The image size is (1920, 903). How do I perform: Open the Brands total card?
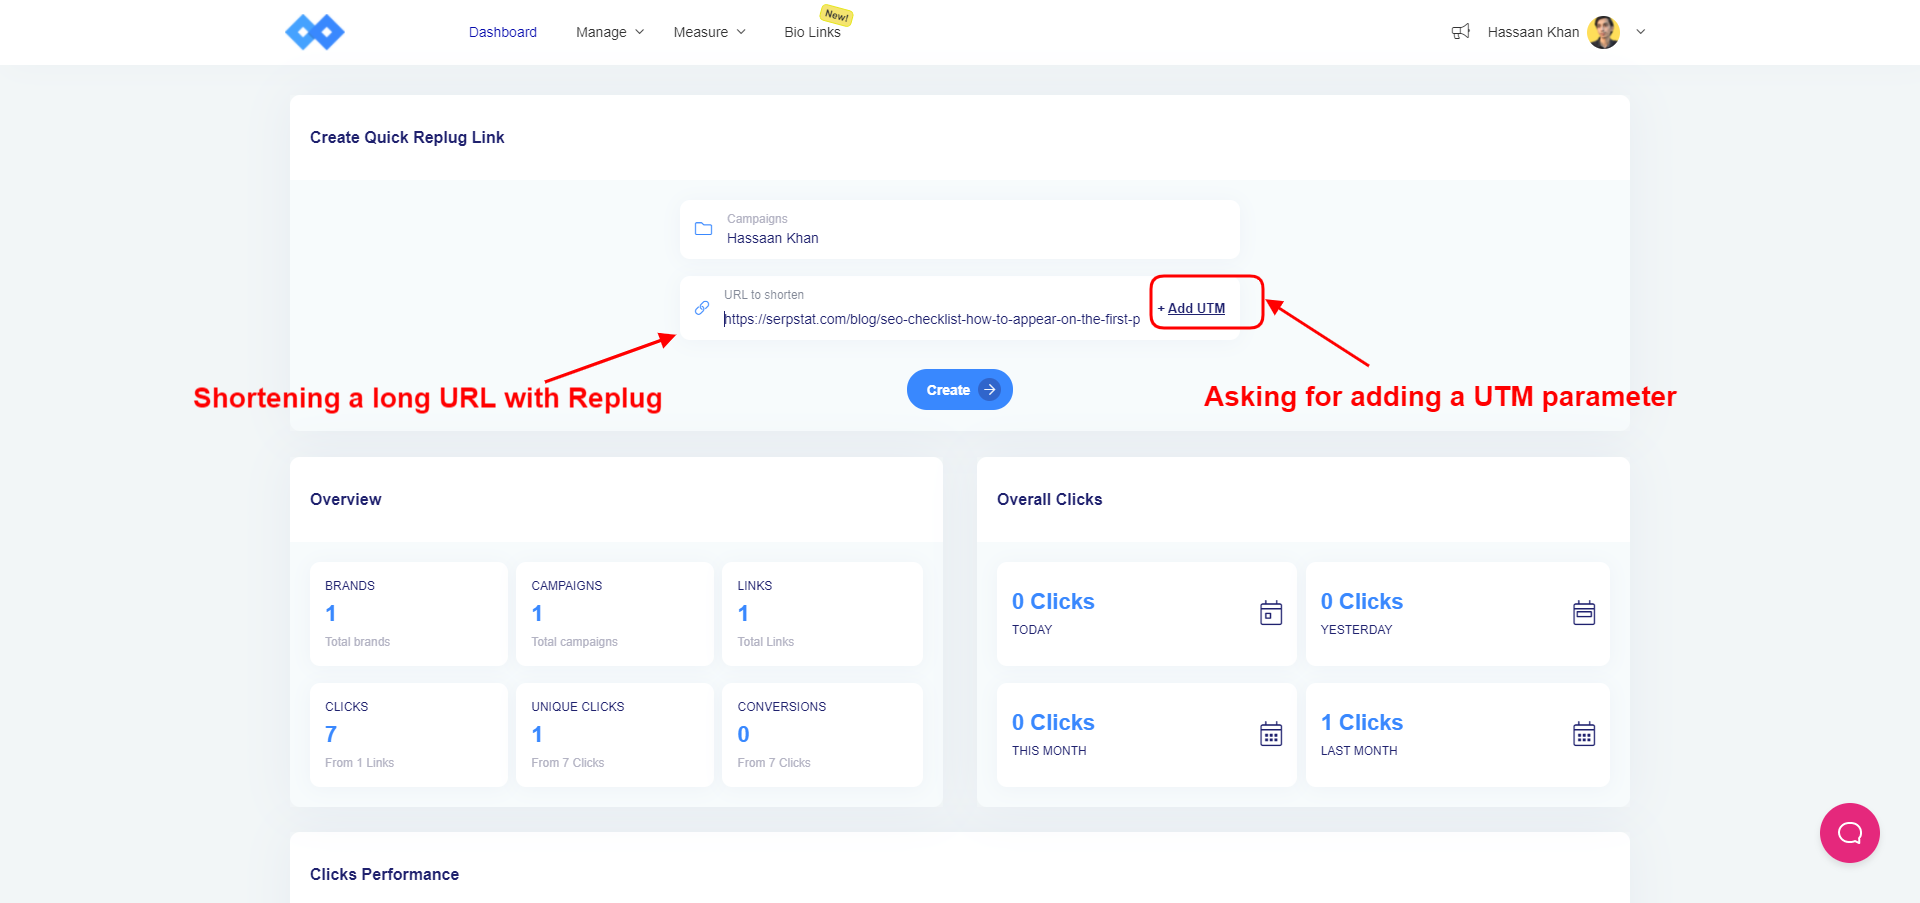click(x=409, y=614)
